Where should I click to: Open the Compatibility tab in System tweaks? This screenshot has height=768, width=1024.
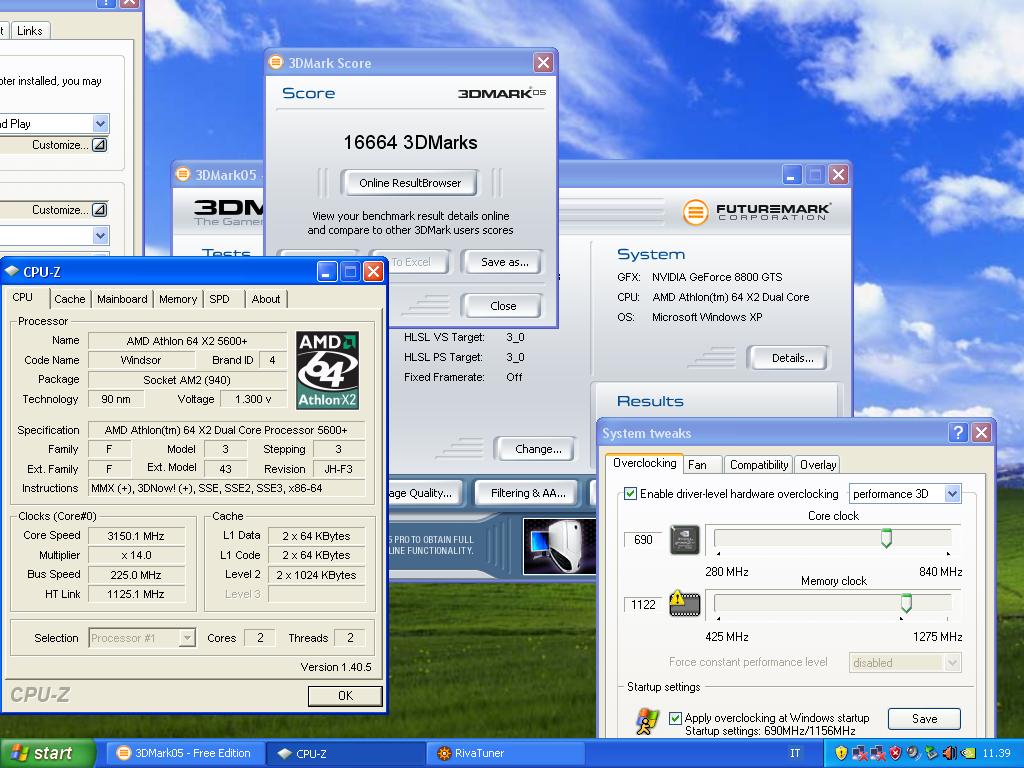759,465
